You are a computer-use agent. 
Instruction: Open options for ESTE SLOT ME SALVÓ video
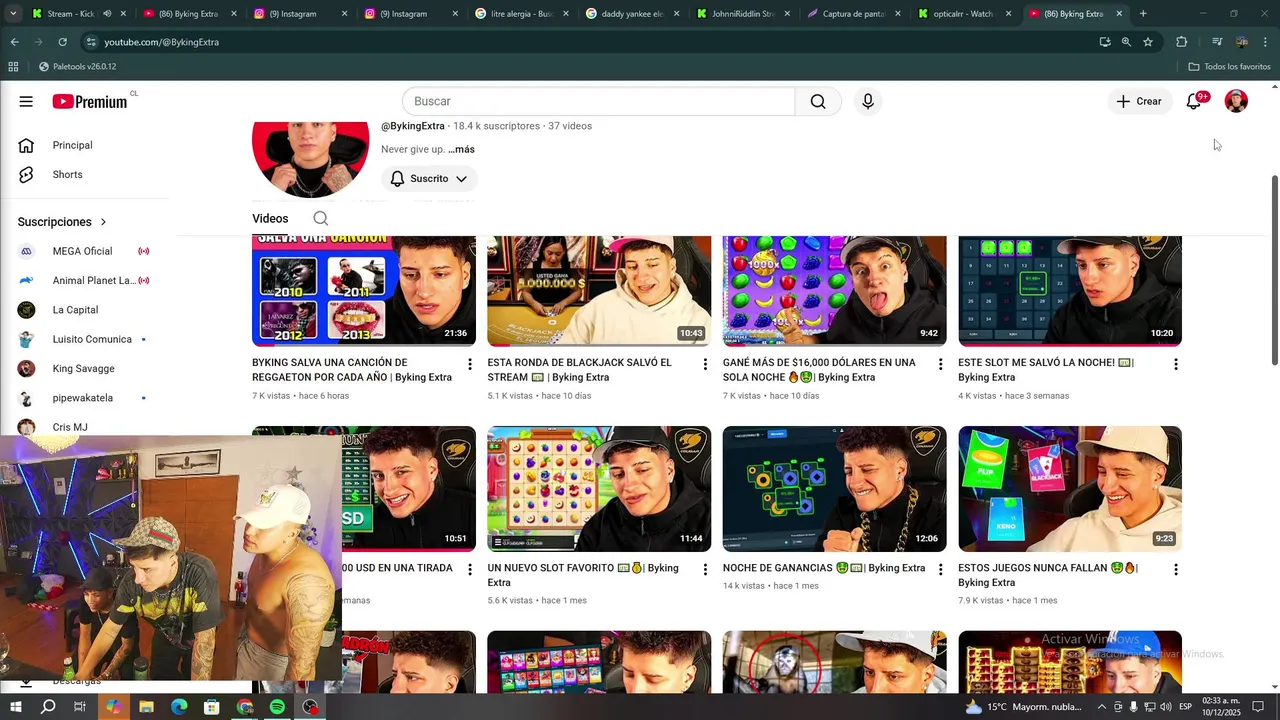1176,364
